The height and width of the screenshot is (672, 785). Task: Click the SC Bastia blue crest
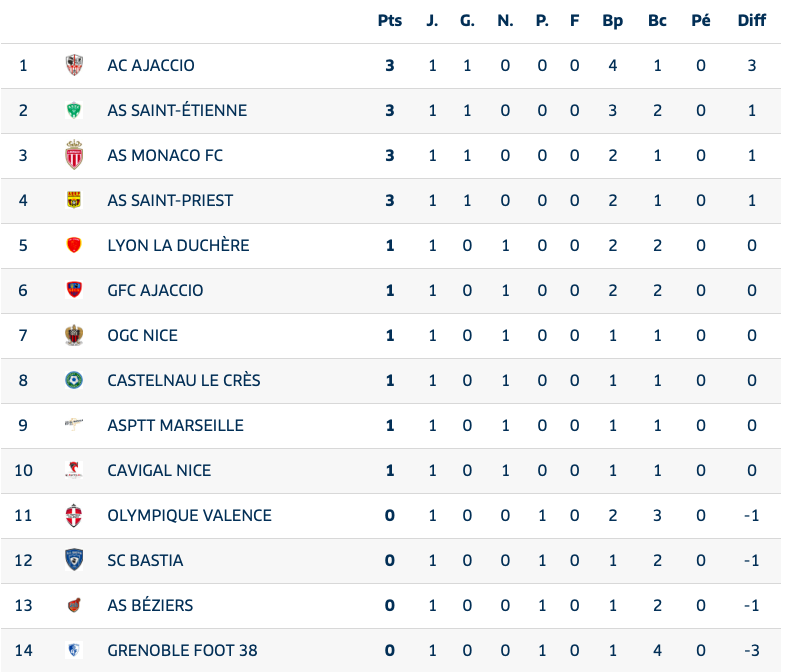click(74, 561)
